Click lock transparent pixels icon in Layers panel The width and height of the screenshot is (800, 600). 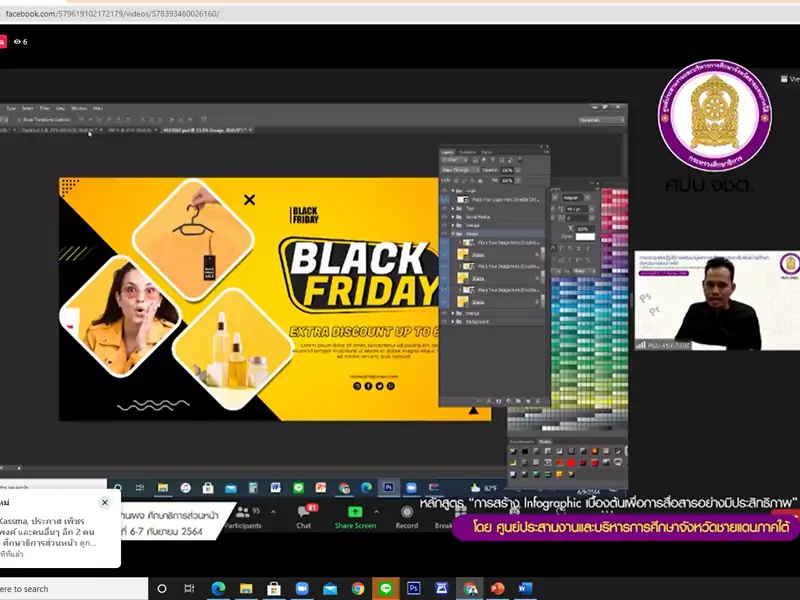pyautogui.click(x=455, y=181)
